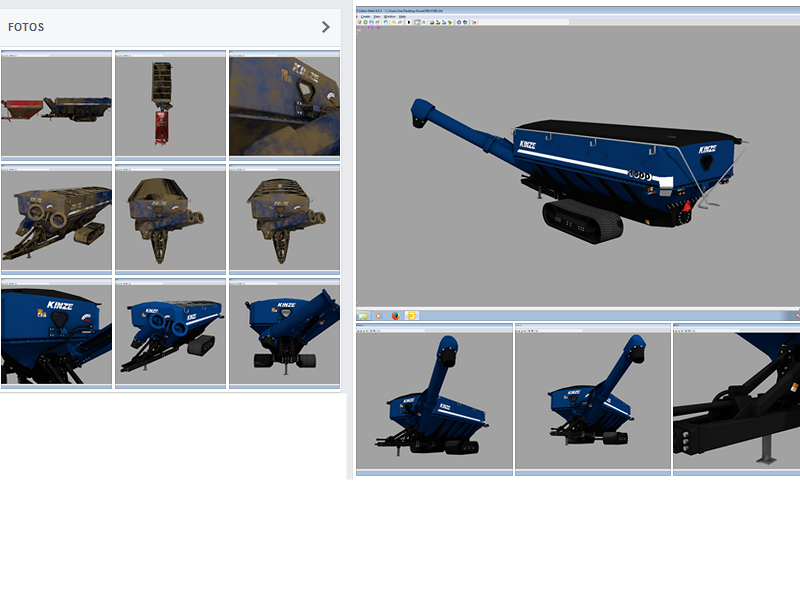
Task: Open the blue Kinze rear view thumbnail
Action: pos(284,333)
